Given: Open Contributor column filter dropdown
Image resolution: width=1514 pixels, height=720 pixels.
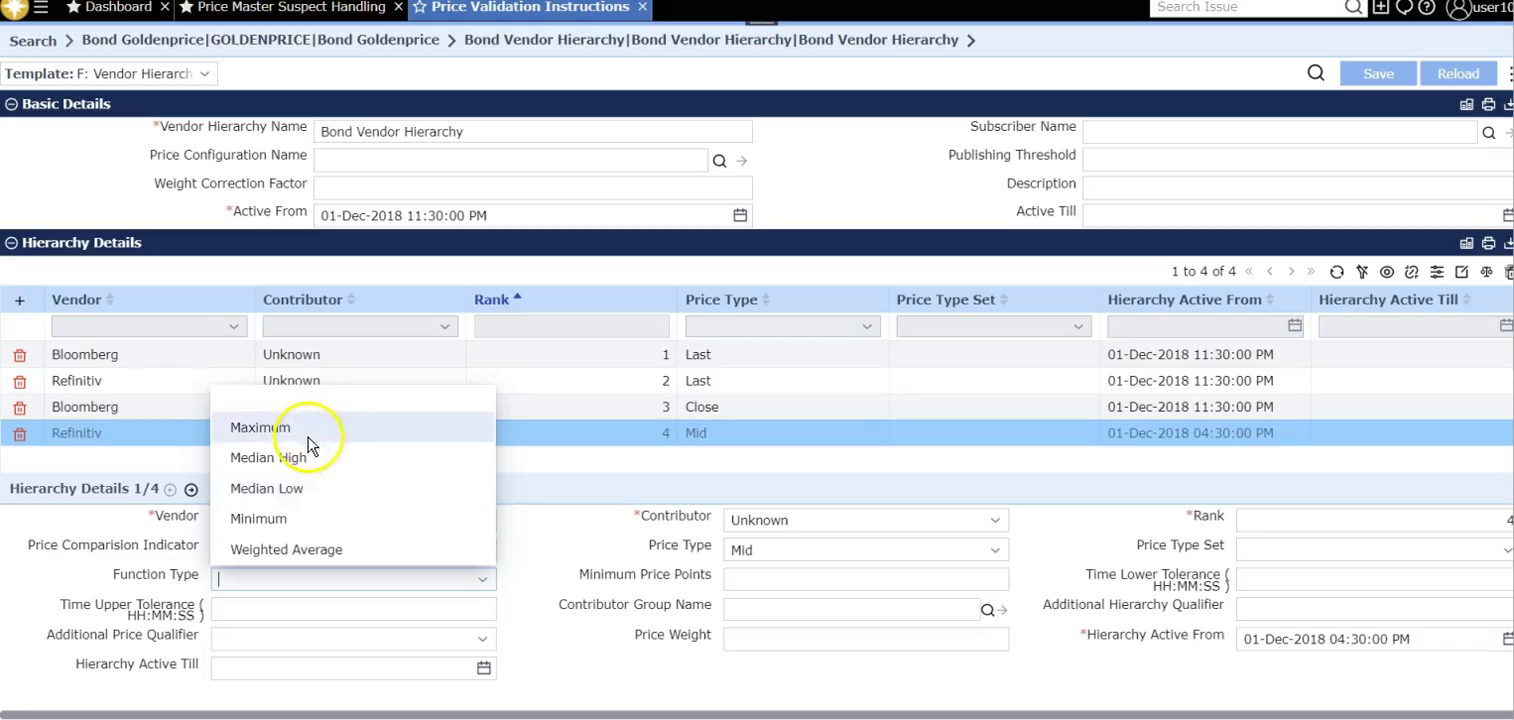Looking at the screenshot, I should (445, 327).
